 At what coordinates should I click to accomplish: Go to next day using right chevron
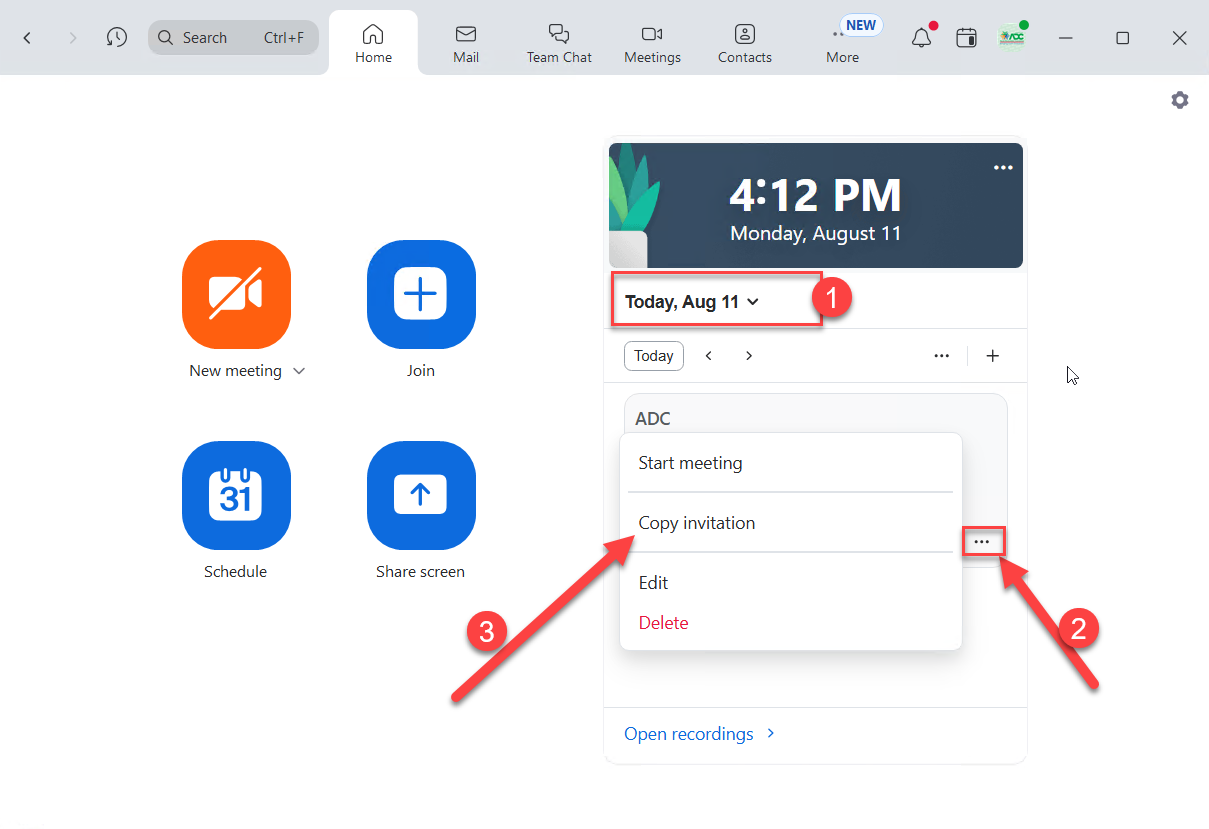pyautogui.click(x=749, y=356)
